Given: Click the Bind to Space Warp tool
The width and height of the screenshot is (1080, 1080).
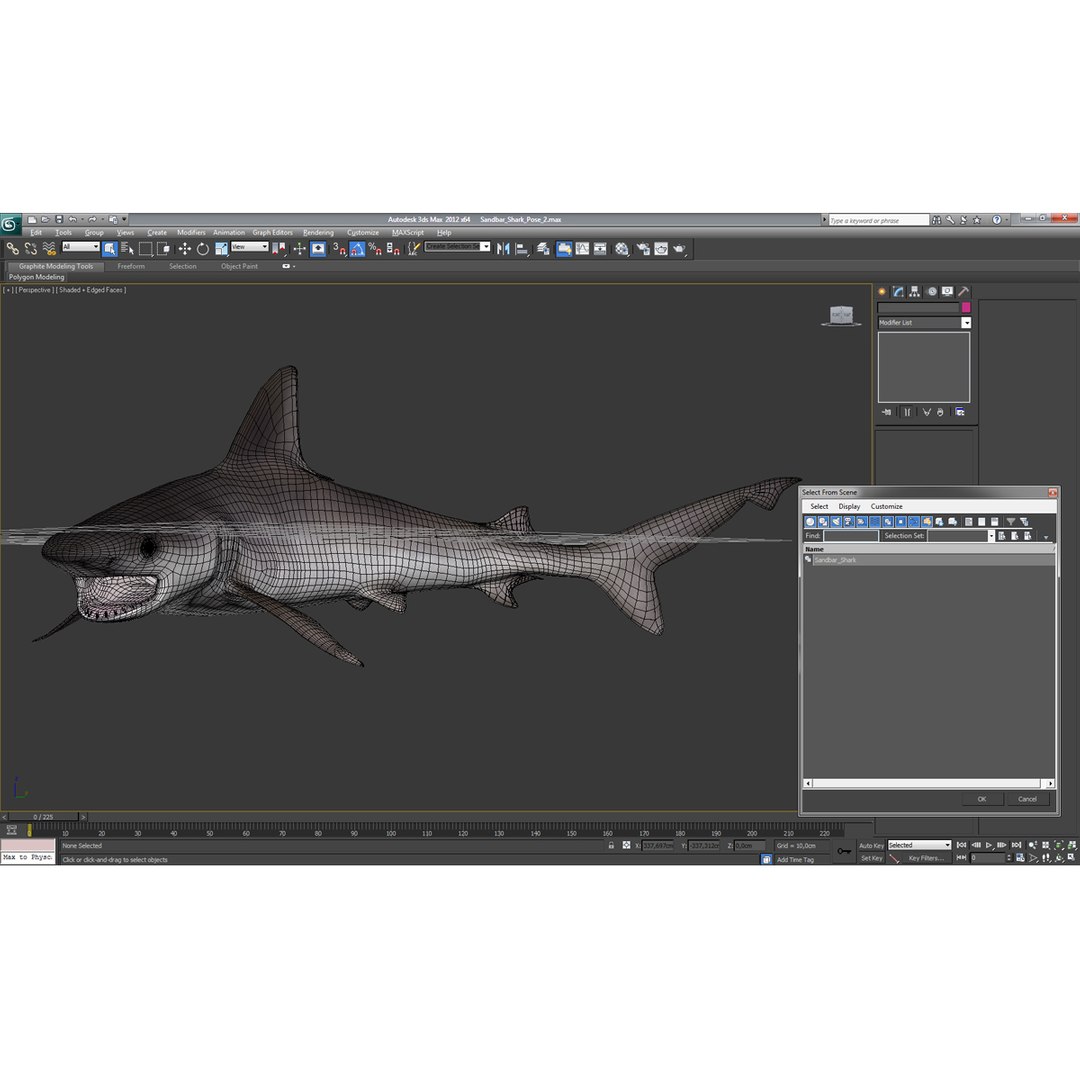Looking at the screenshot, I should coord(49,249).
